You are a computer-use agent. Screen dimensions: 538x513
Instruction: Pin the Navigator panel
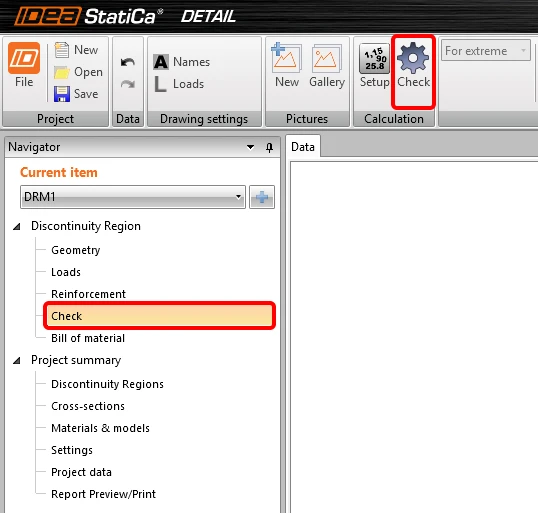(x=269, y=148)
